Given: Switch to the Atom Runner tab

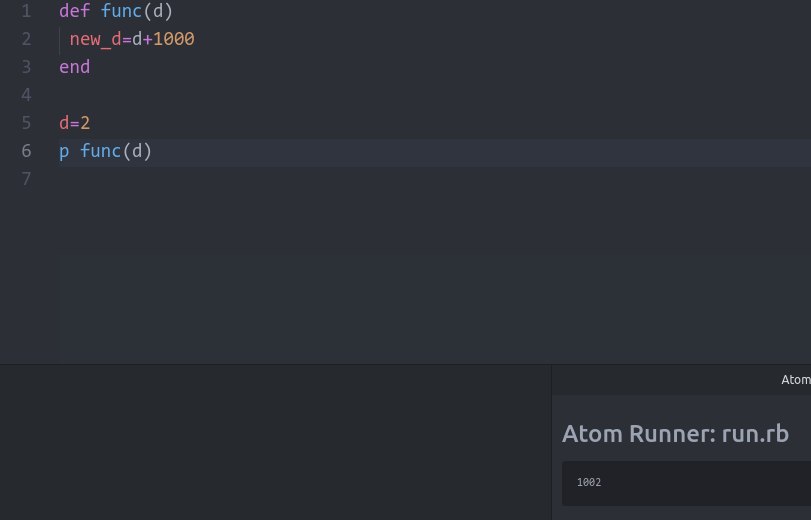Looking at the screenshot, I should click(795, 380).
